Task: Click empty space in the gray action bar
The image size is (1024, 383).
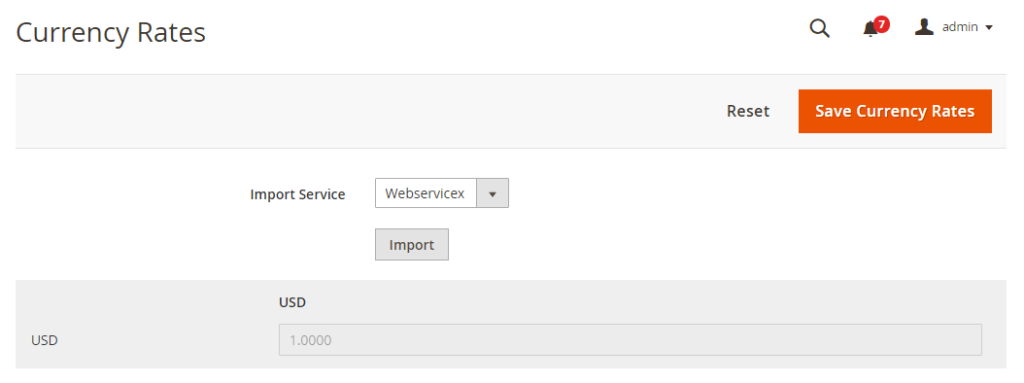Action: pos(366,111)
